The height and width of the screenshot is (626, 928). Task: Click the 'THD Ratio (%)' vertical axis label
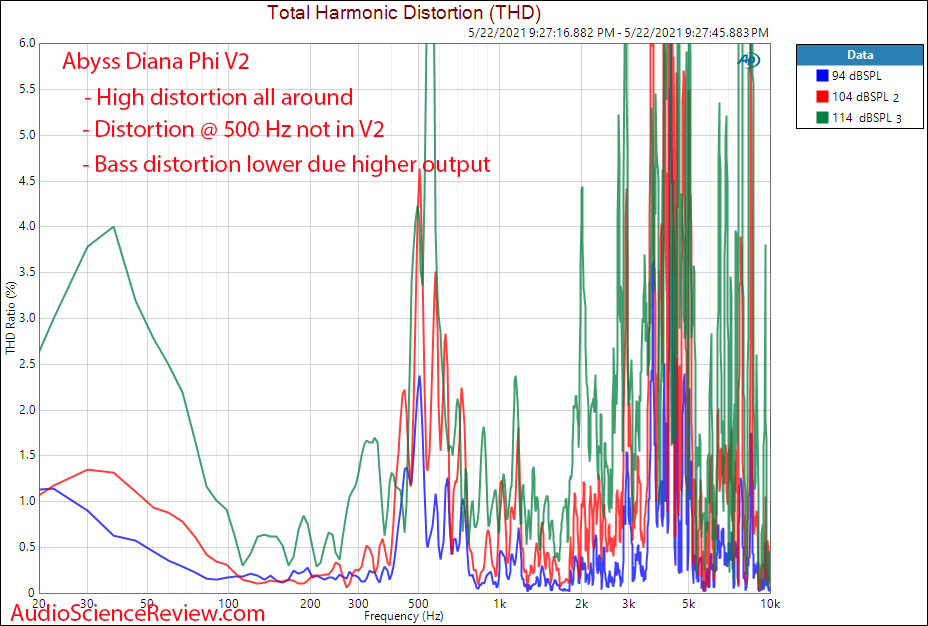11,318
